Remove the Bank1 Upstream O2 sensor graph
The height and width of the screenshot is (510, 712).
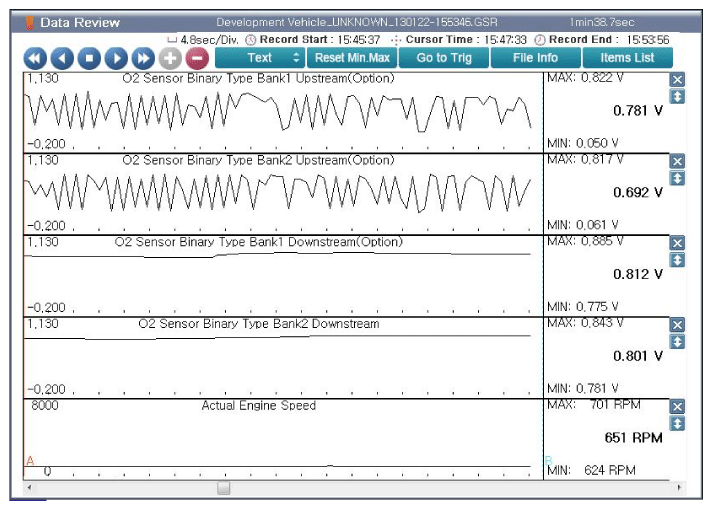[x=677, y=80]
